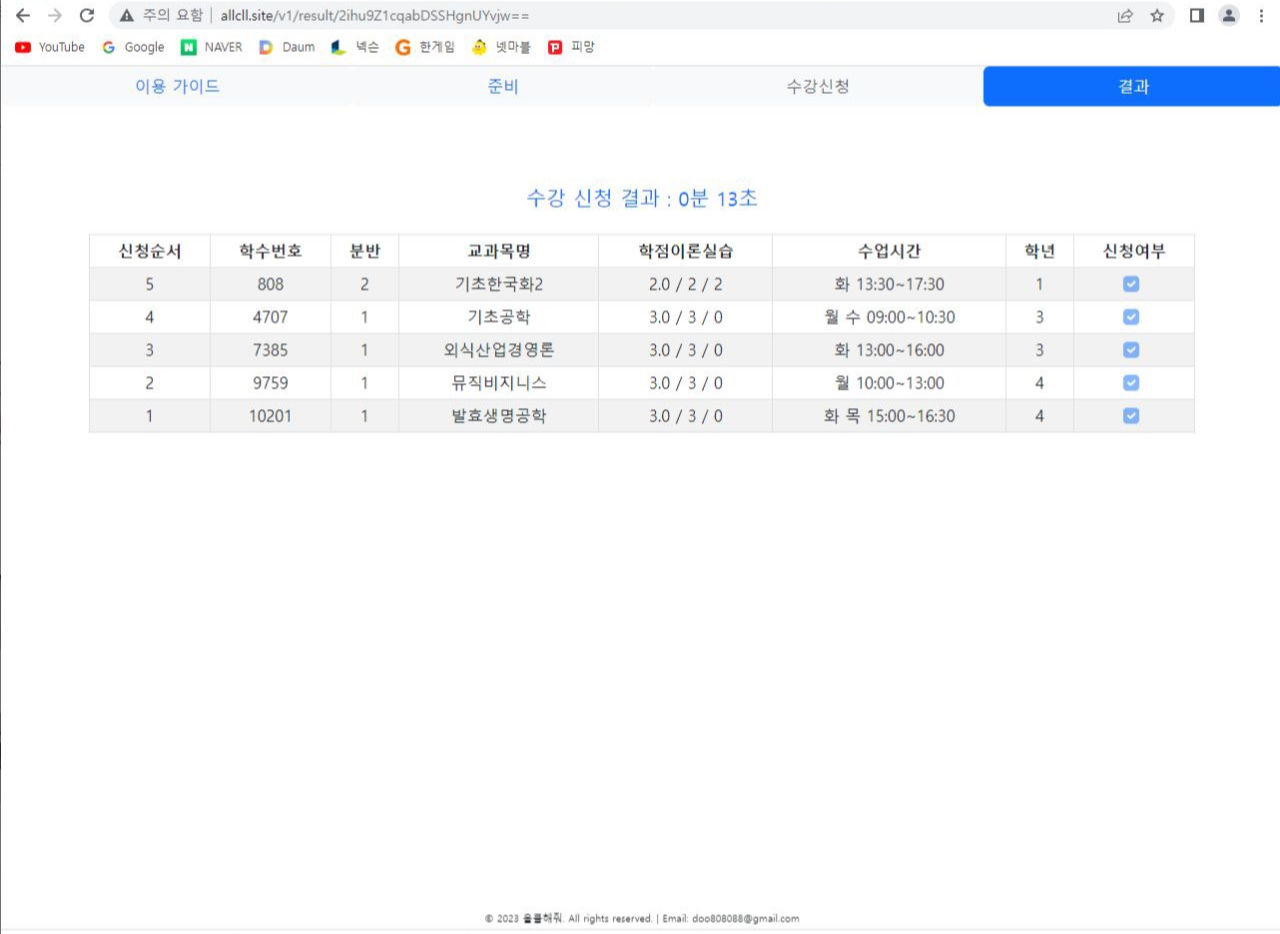This screenshot has height=934, width=1280.
Task: Click course number 808
Action: click(x=270, y=284)
